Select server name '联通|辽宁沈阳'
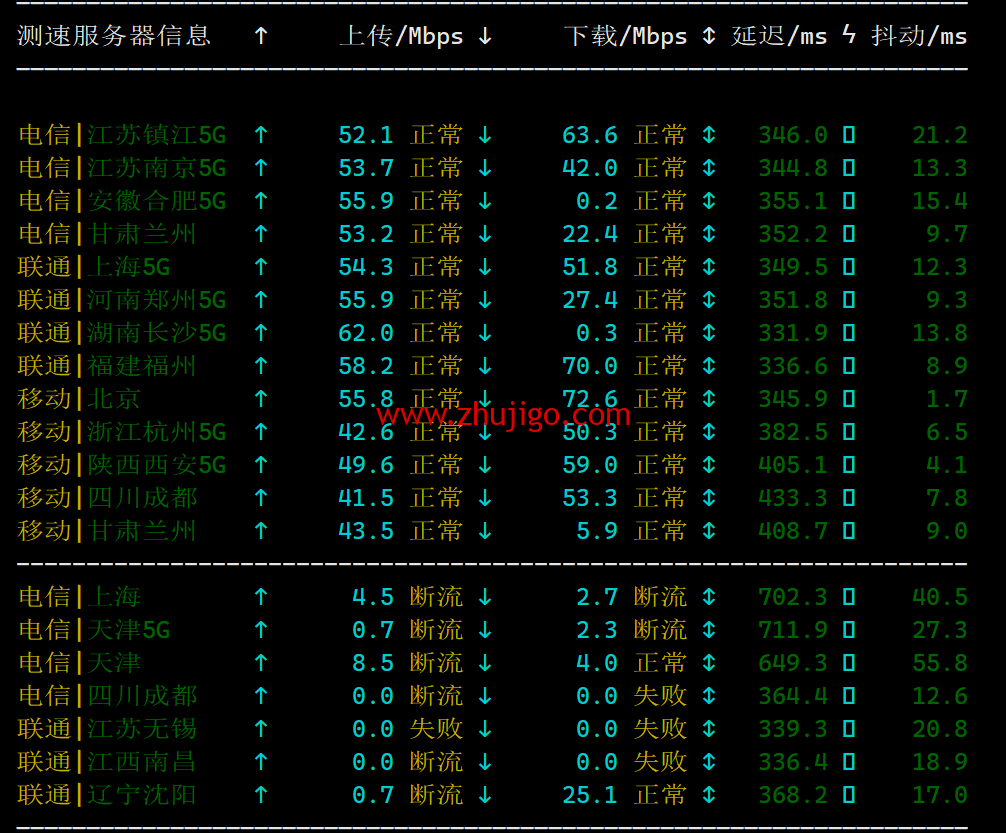Viewport: 1006px width, 833px height. click(x=107, y=795)
